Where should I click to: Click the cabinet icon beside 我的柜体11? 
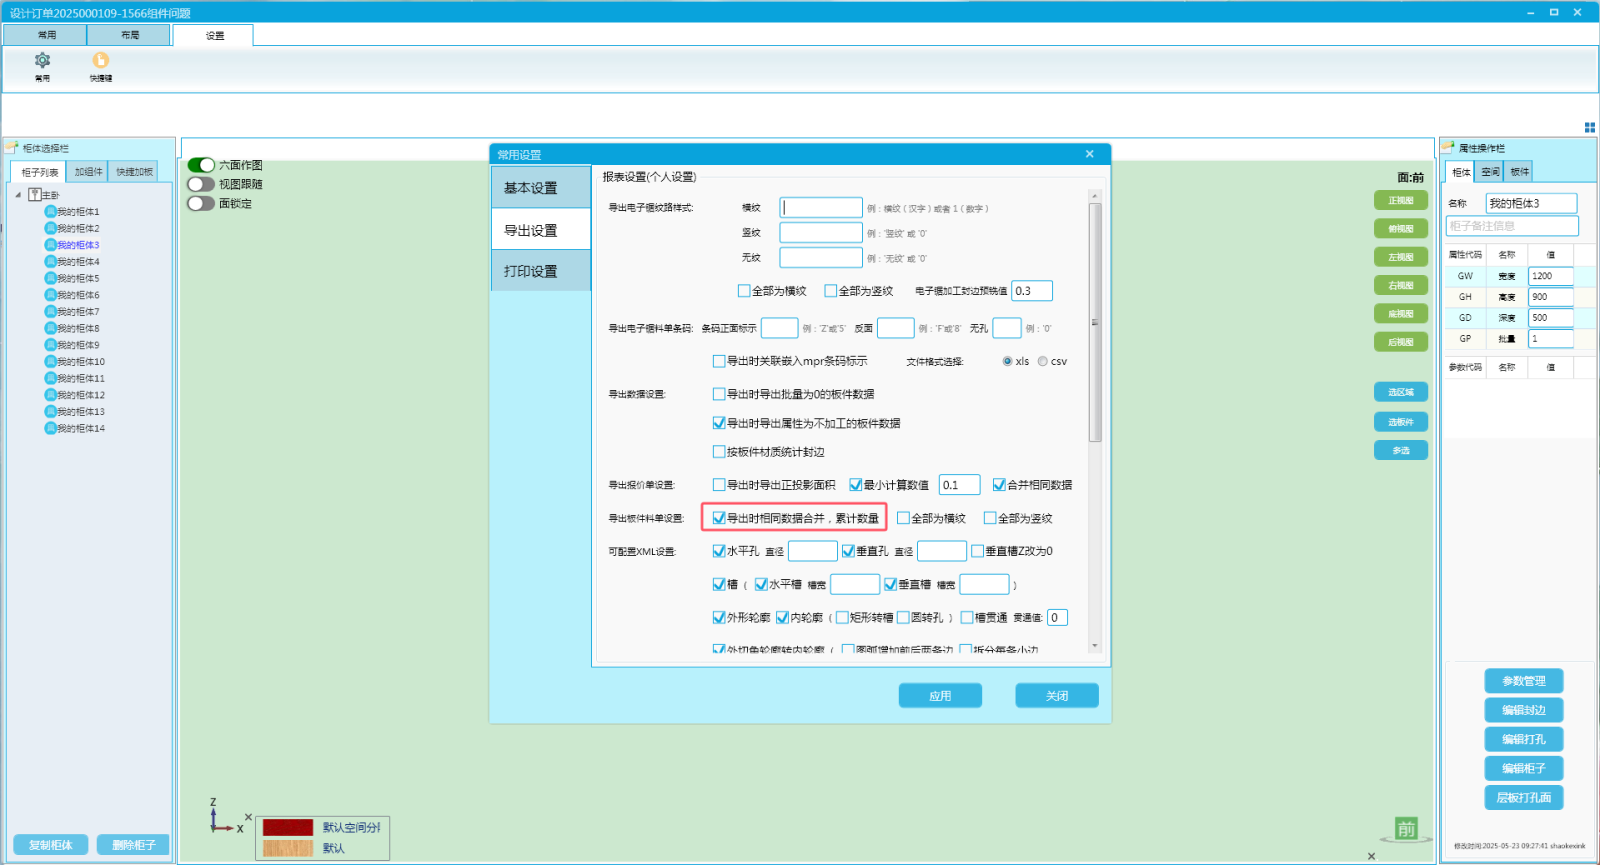tap(50, 378)
